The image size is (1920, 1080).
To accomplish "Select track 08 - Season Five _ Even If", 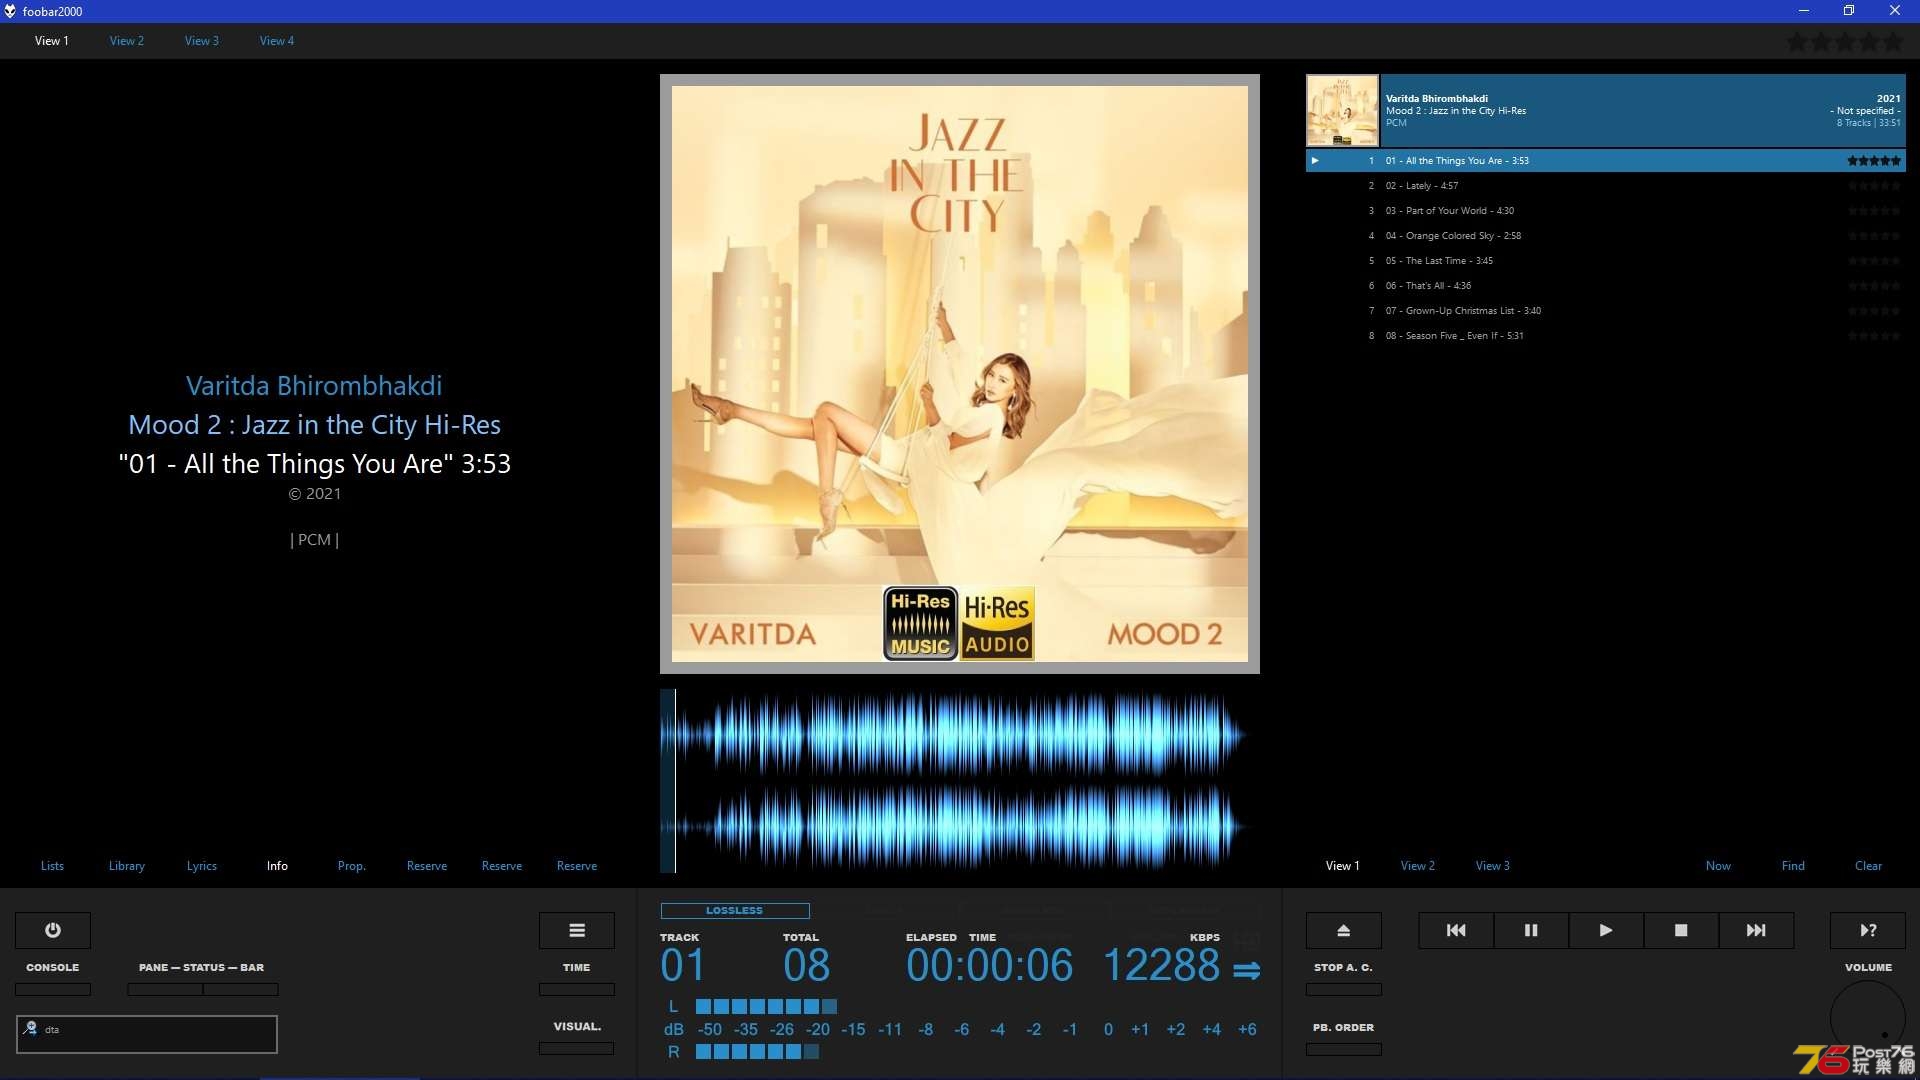I will point(1605,336).
